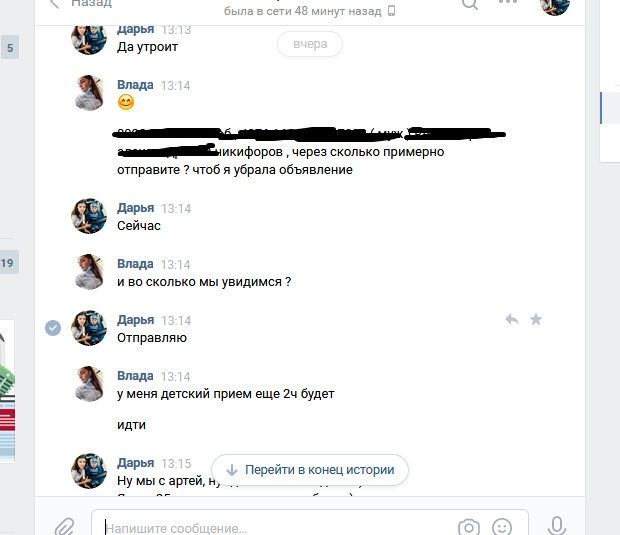
Task: Go back via the Назад button
Action: tap(81, 4)
